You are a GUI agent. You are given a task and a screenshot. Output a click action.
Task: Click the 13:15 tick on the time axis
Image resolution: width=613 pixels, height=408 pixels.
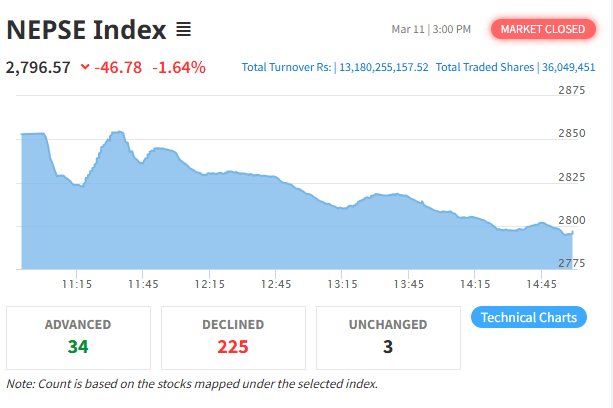coord(341,284)
